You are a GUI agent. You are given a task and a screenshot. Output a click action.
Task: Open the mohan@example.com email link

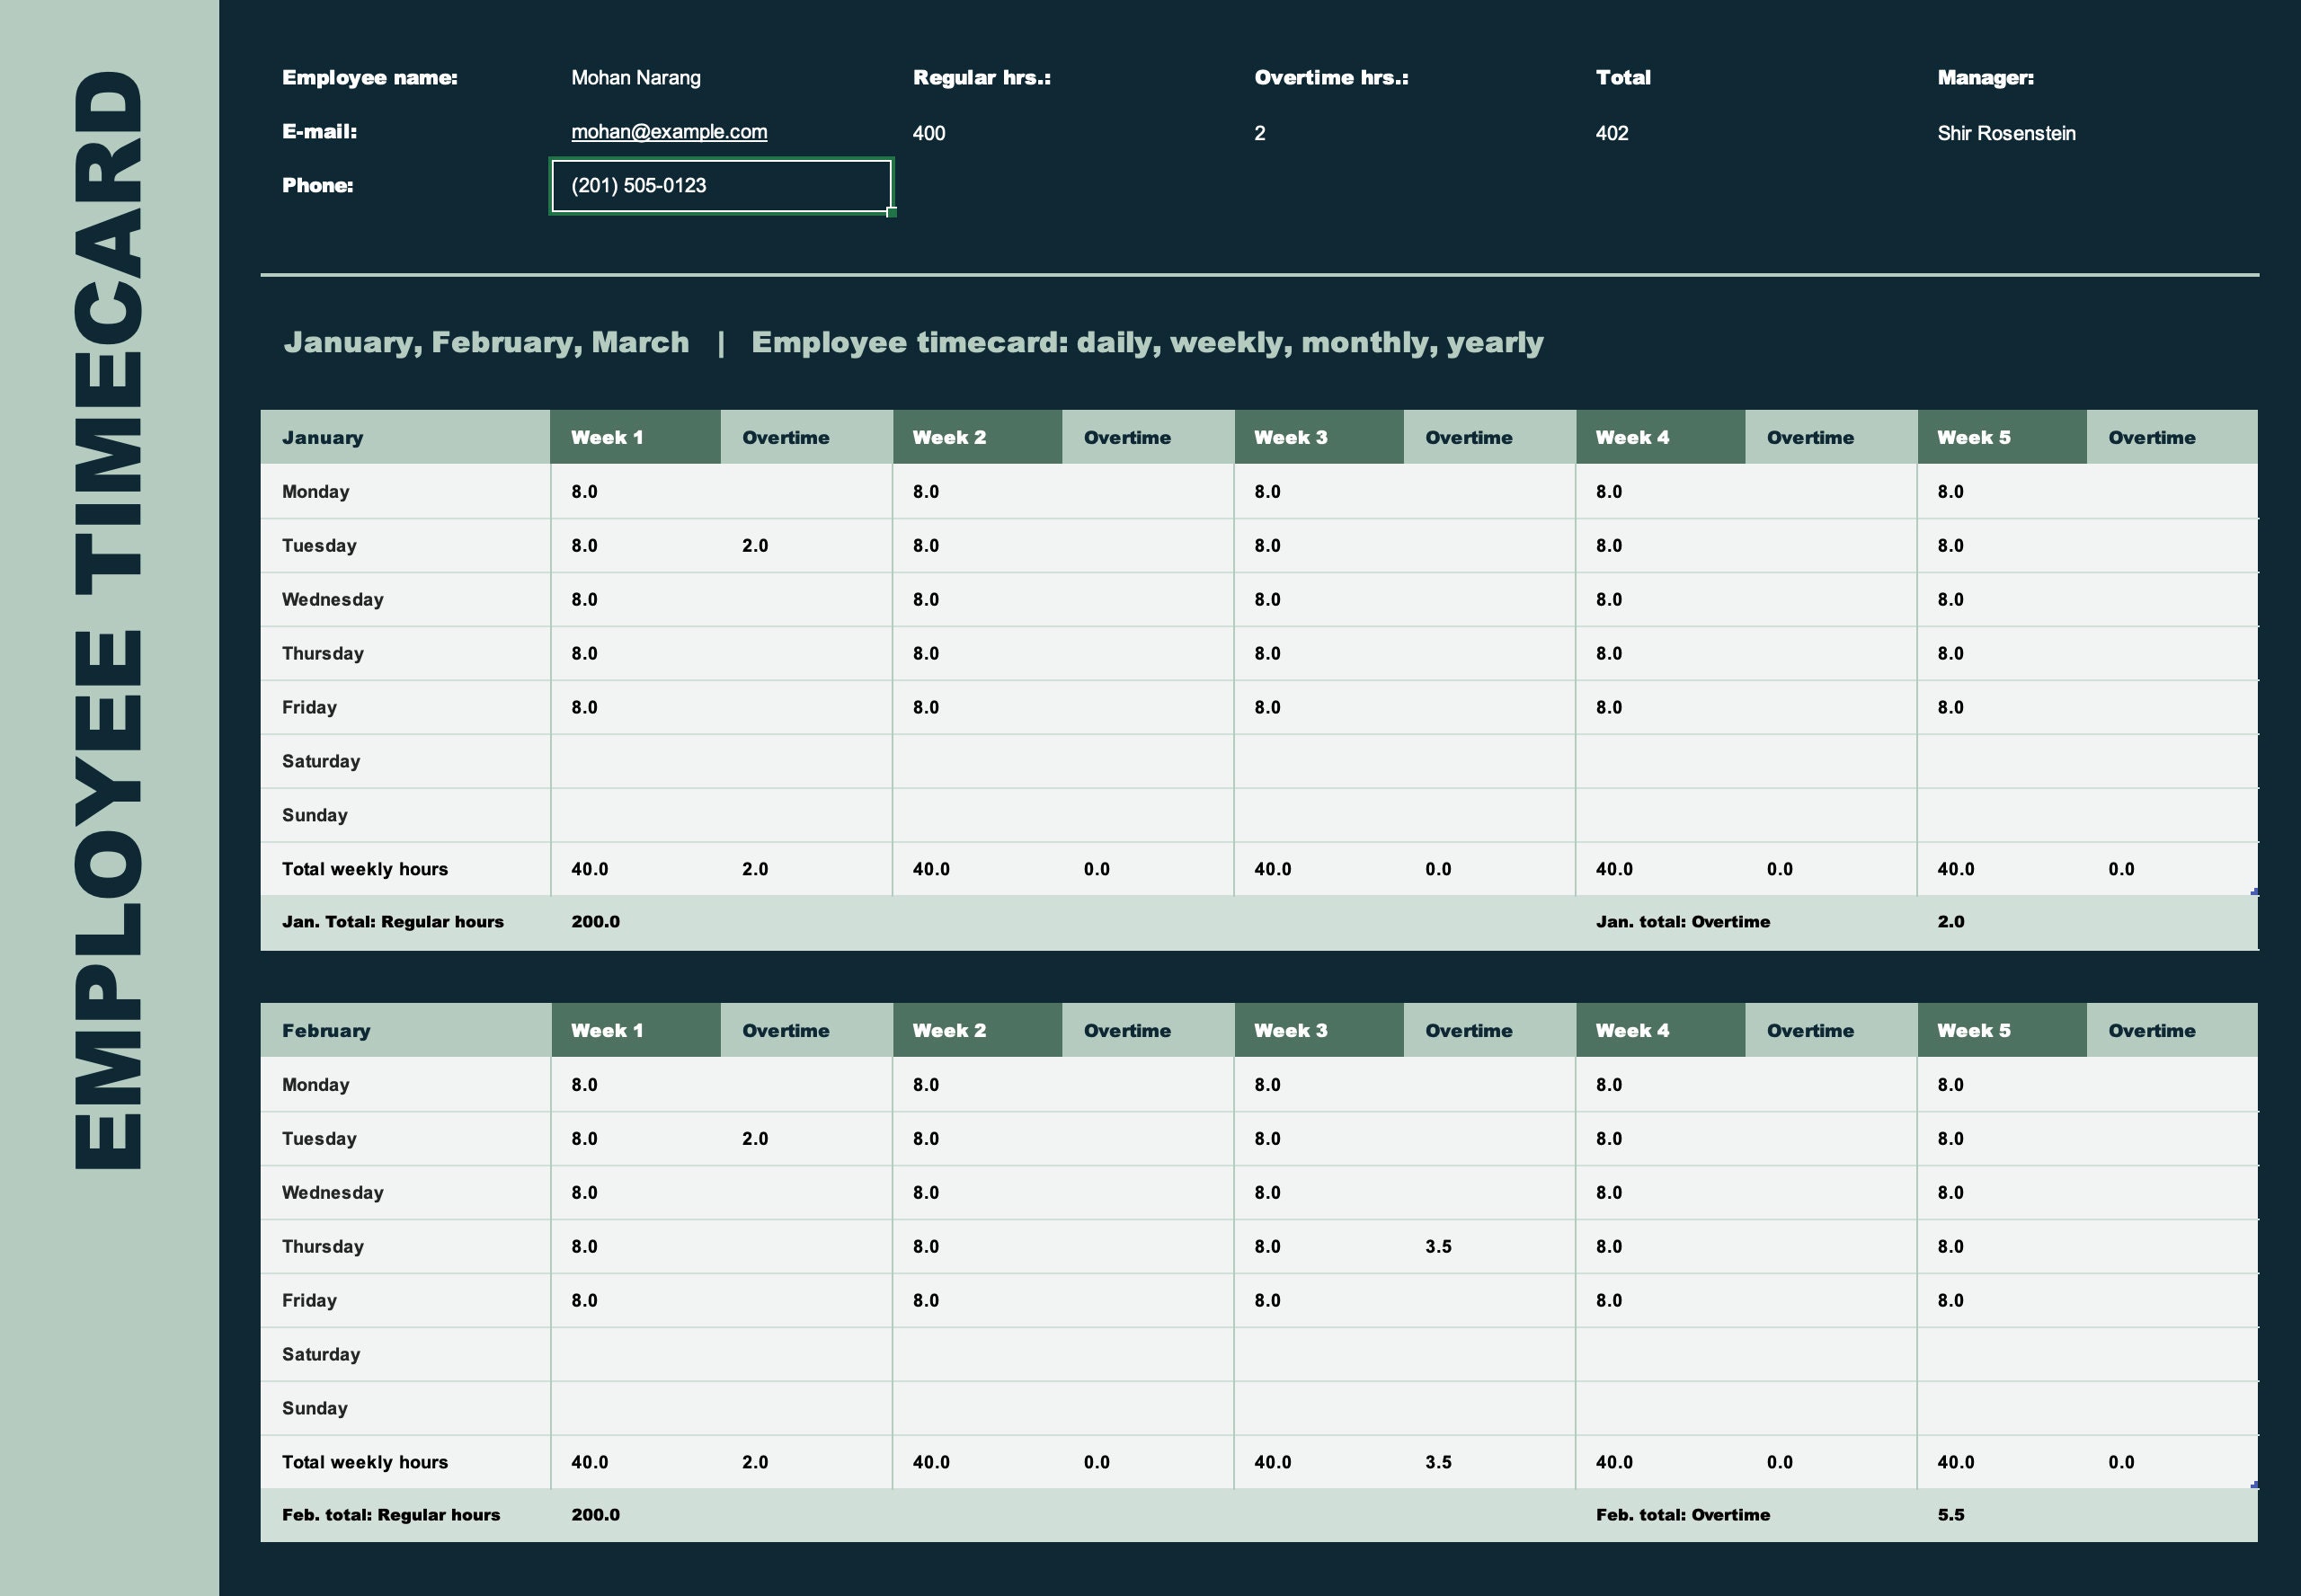[x=668, y=131]
